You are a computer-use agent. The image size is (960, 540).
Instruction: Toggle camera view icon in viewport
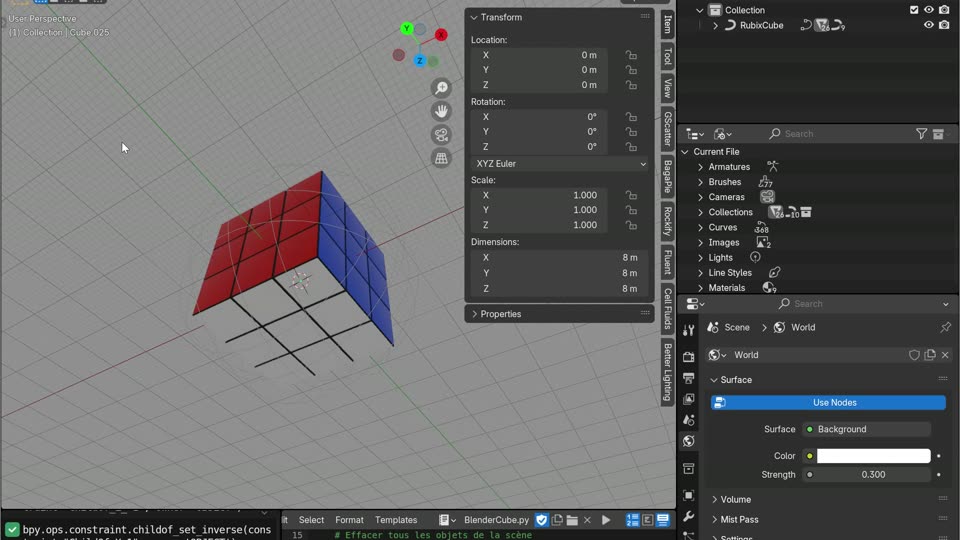[441, 135]
